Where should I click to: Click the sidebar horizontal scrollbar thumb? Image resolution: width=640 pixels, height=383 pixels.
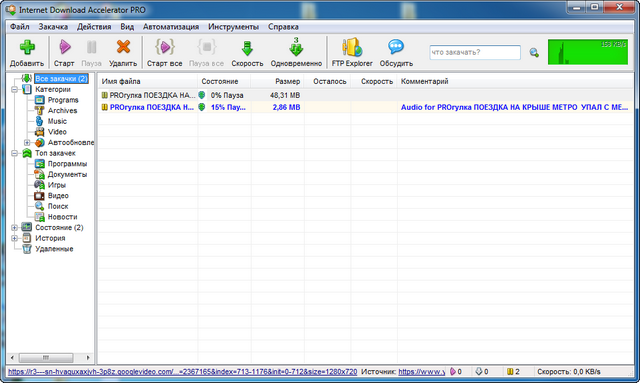click(46, 358)
